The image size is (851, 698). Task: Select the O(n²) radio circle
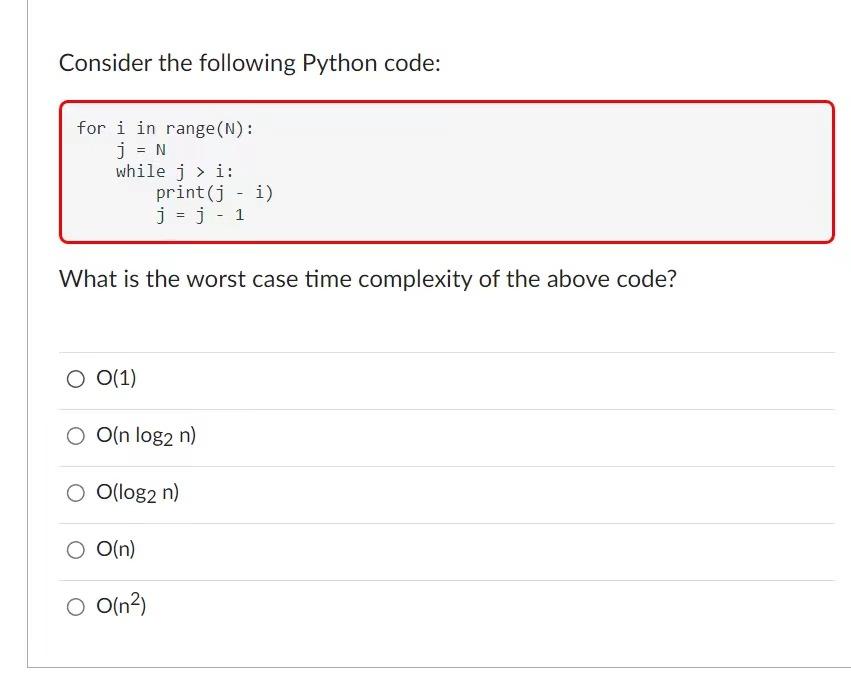(x=76, y=607)
